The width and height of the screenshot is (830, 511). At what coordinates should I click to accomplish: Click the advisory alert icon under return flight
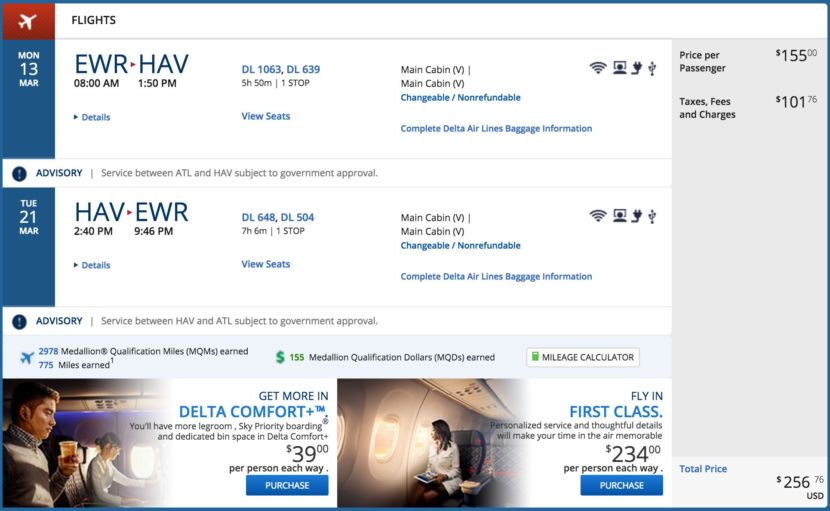(x=19, y=322)
